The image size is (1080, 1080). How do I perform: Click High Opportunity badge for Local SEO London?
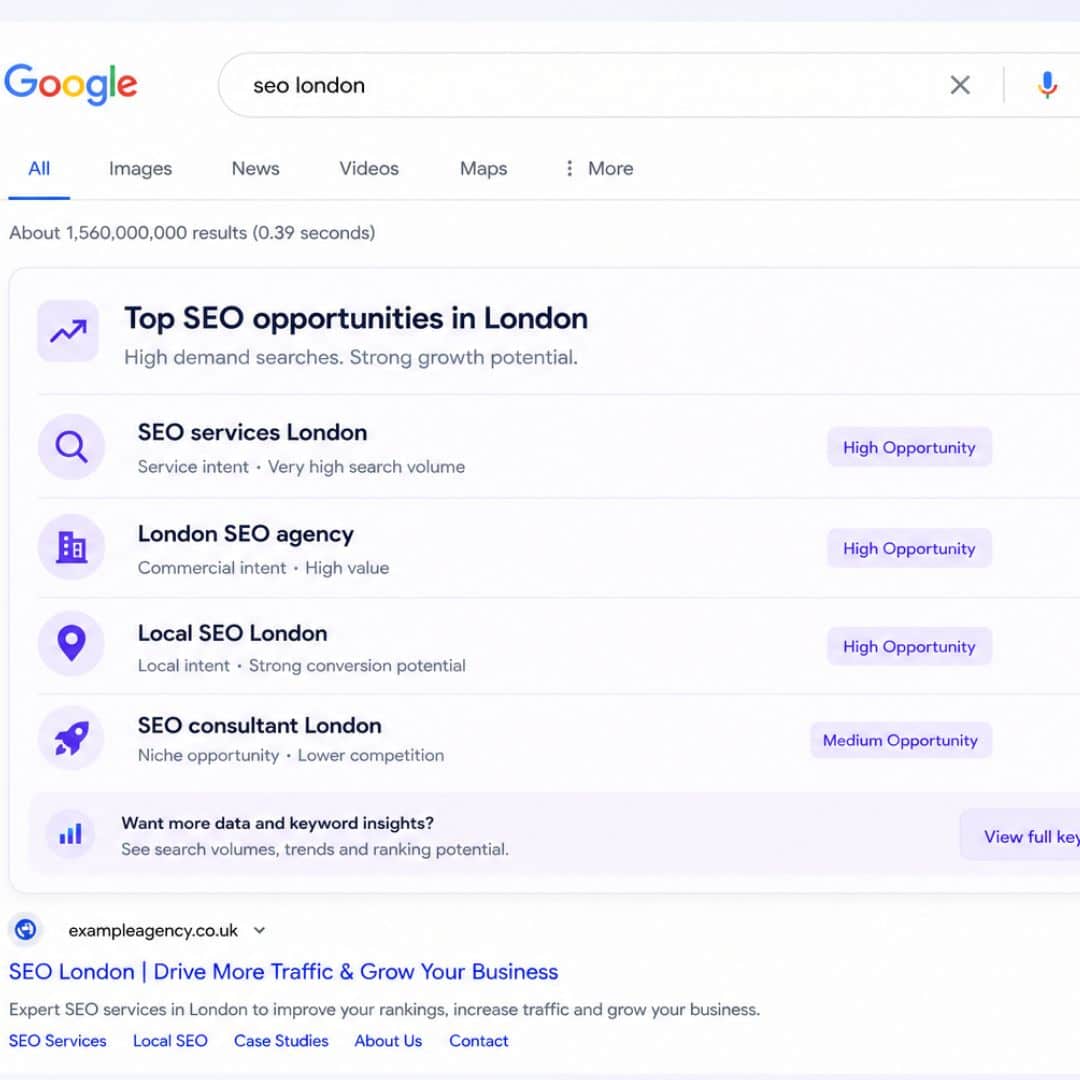click(909, 646)
